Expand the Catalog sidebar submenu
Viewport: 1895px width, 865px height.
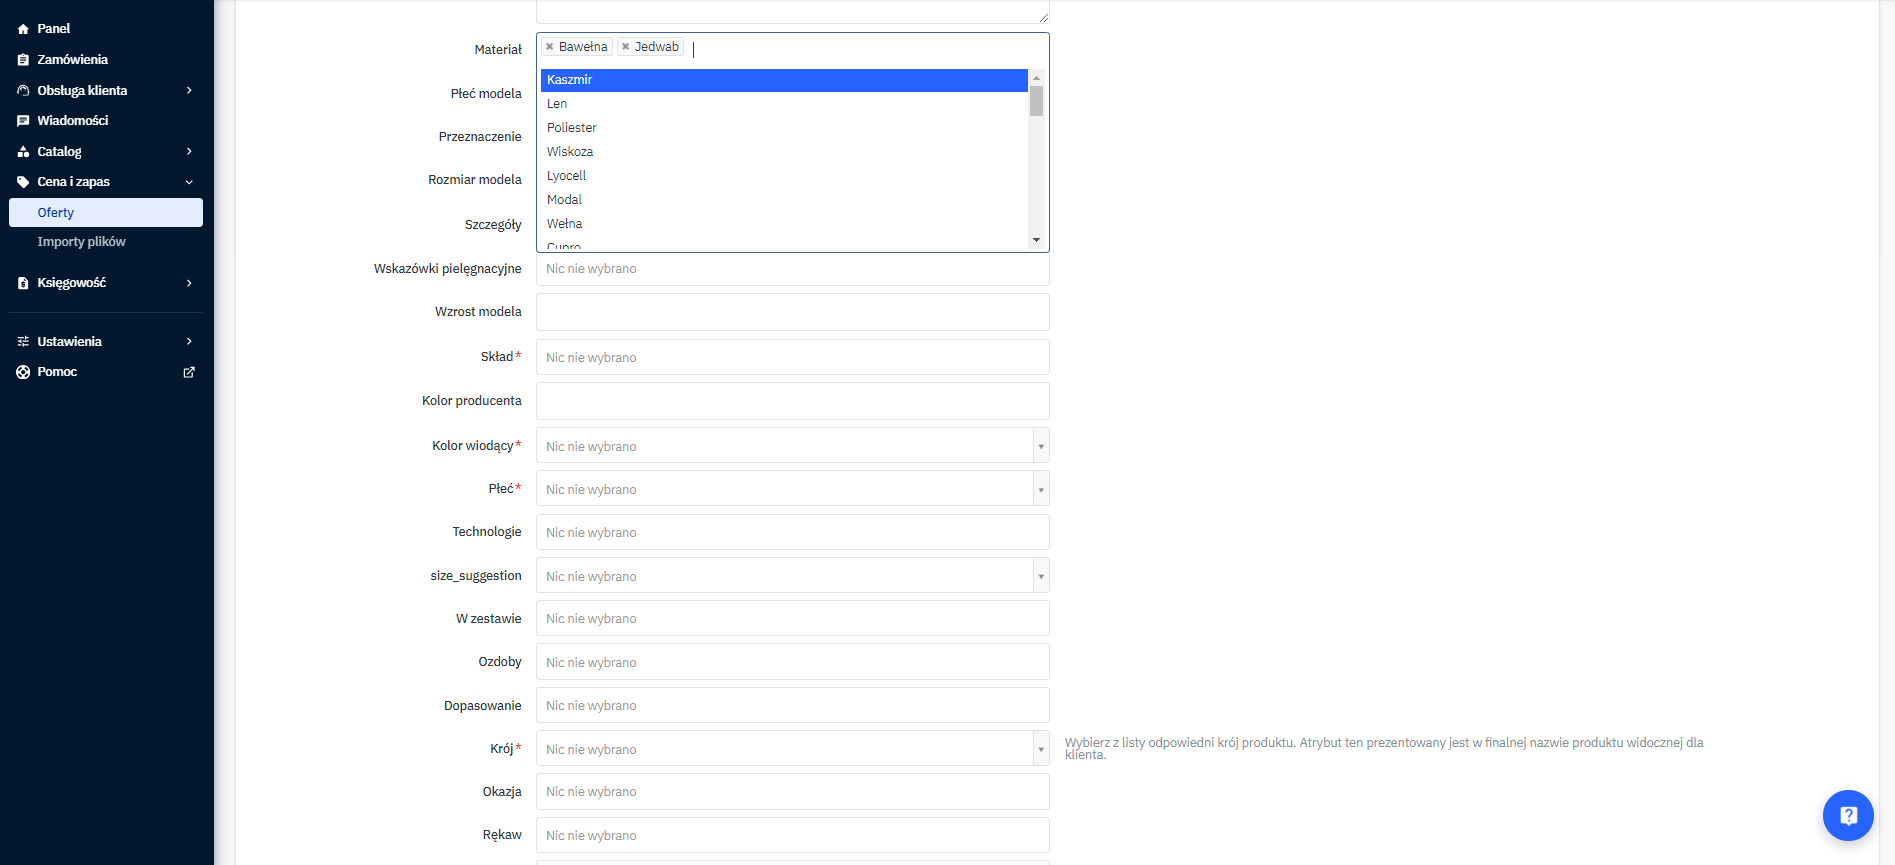[x=189, y=152]
